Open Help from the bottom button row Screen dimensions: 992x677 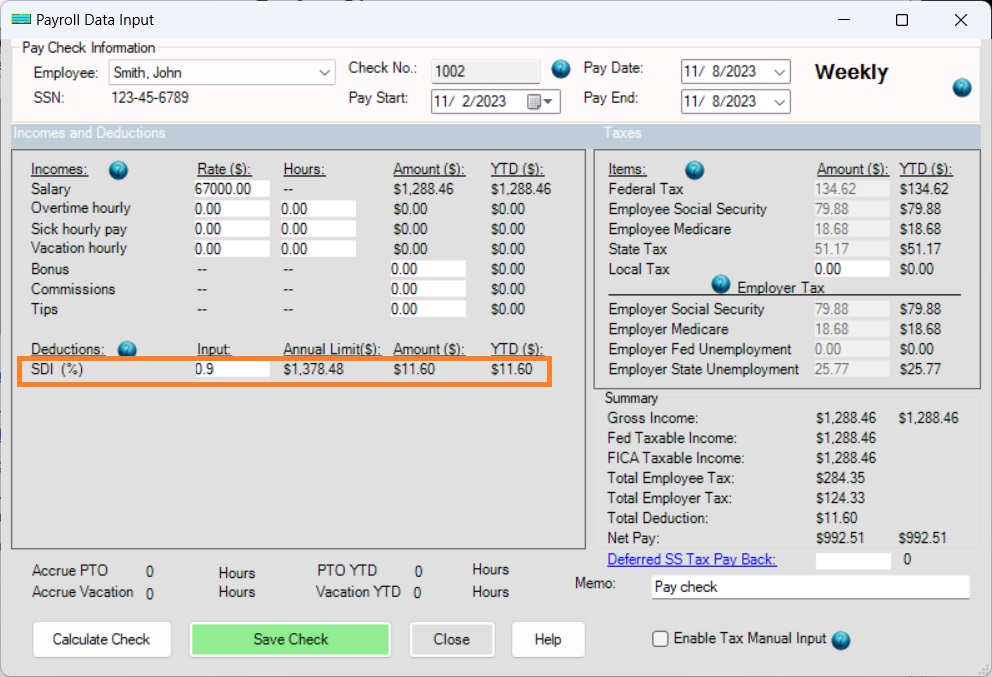(x=548, y=639)
